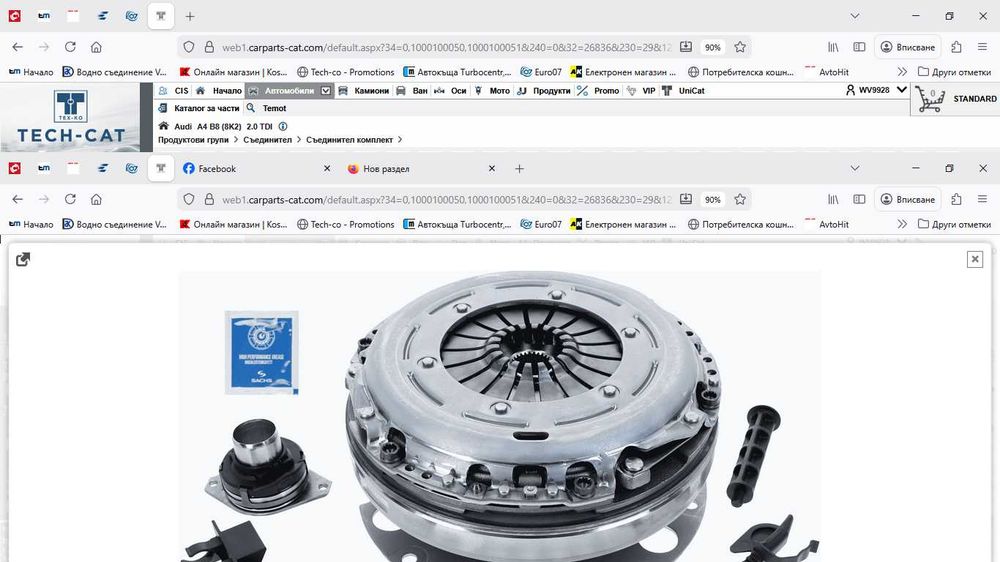1000x562 pixels.
Task: Focus the upper window address bar URL
Action: (446, 47)
